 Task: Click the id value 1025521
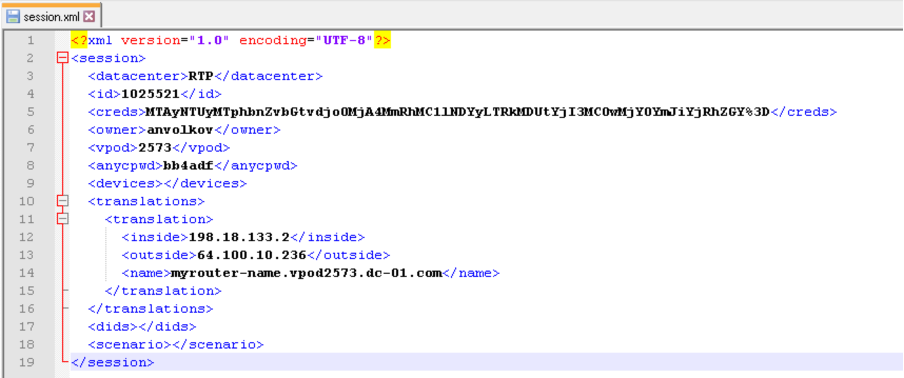coord(150,94)
